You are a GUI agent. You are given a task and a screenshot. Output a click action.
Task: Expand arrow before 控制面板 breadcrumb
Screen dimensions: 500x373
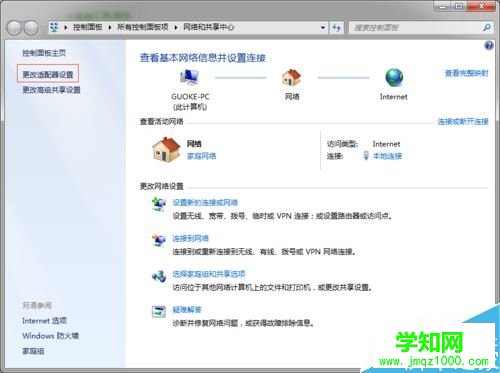coord(66,27)
